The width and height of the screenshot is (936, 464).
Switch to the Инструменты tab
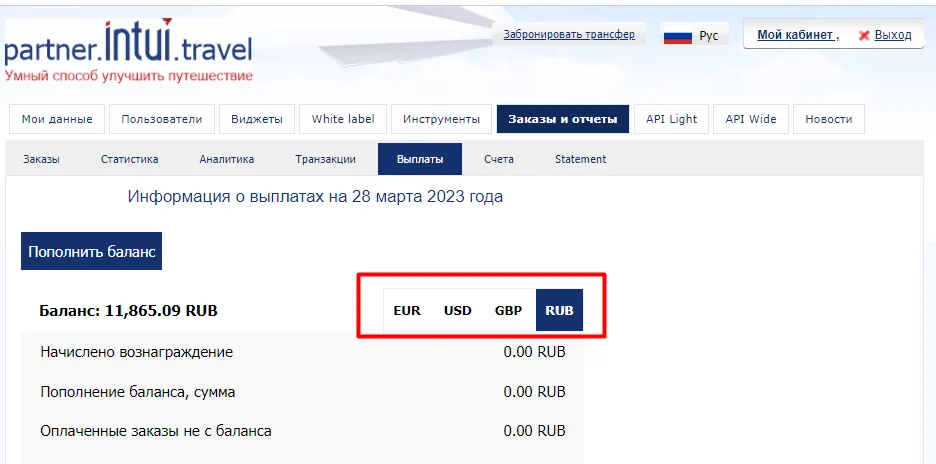pyautogui.click(x=441, y=119)
